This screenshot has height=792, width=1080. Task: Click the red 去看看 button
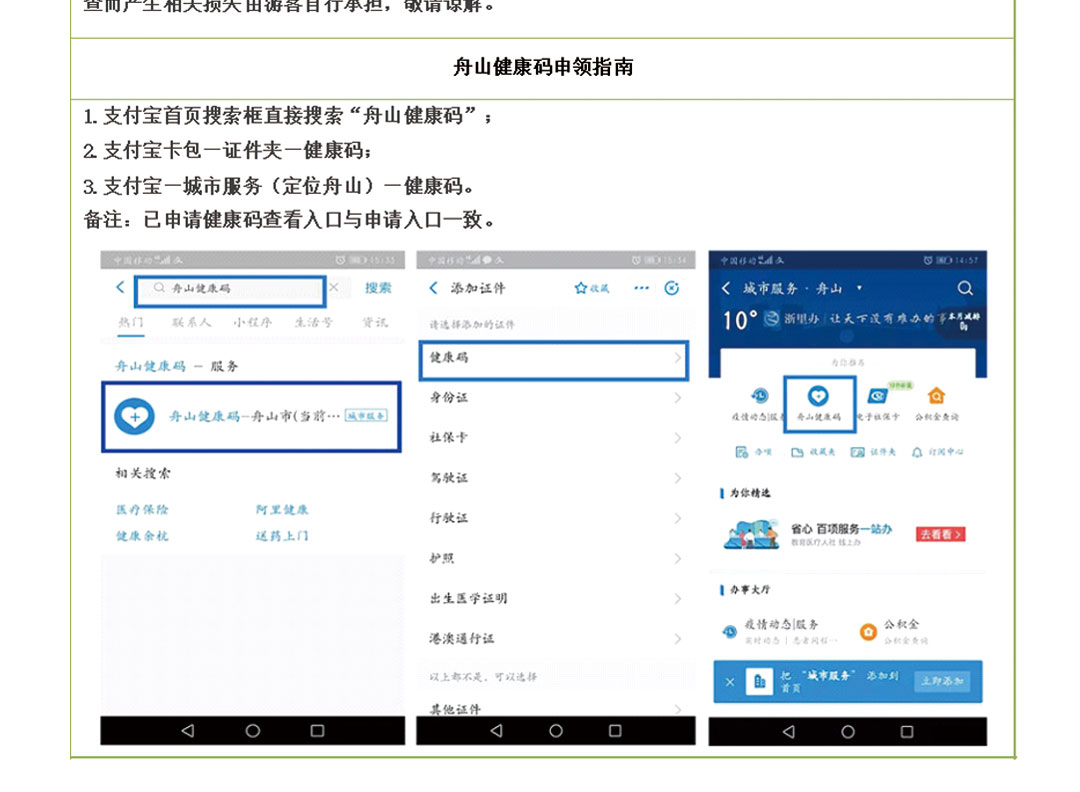tap(940, 534)
